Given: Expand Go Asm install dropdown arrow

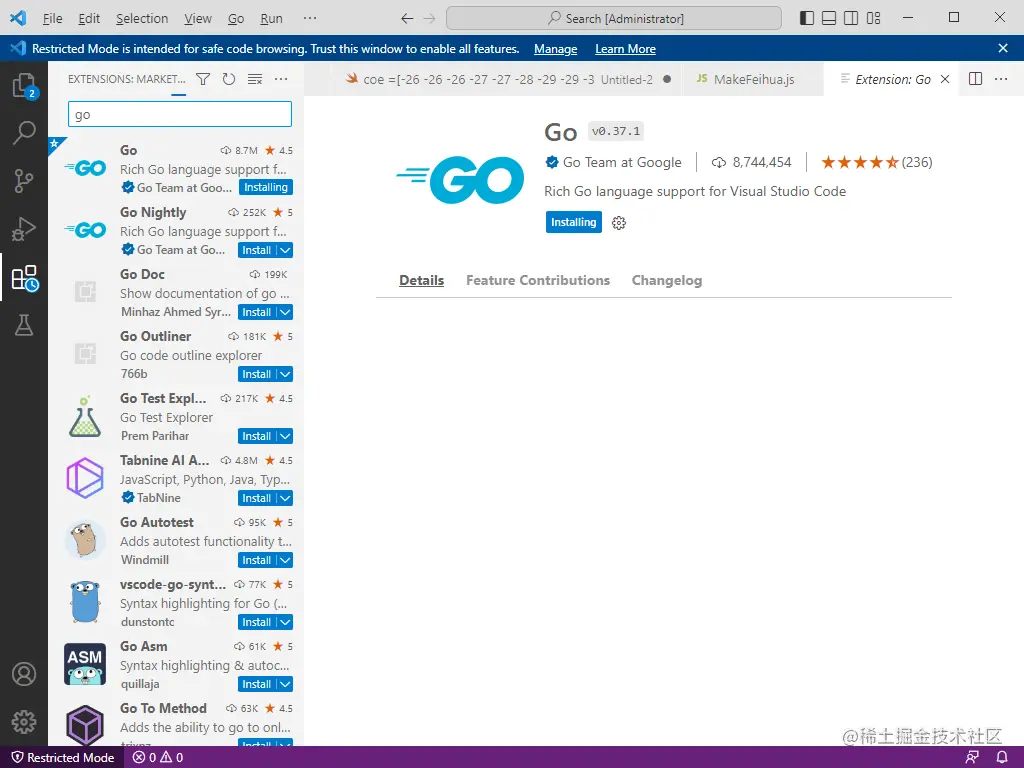Looking at the screenshot, I should pos(285,684).
